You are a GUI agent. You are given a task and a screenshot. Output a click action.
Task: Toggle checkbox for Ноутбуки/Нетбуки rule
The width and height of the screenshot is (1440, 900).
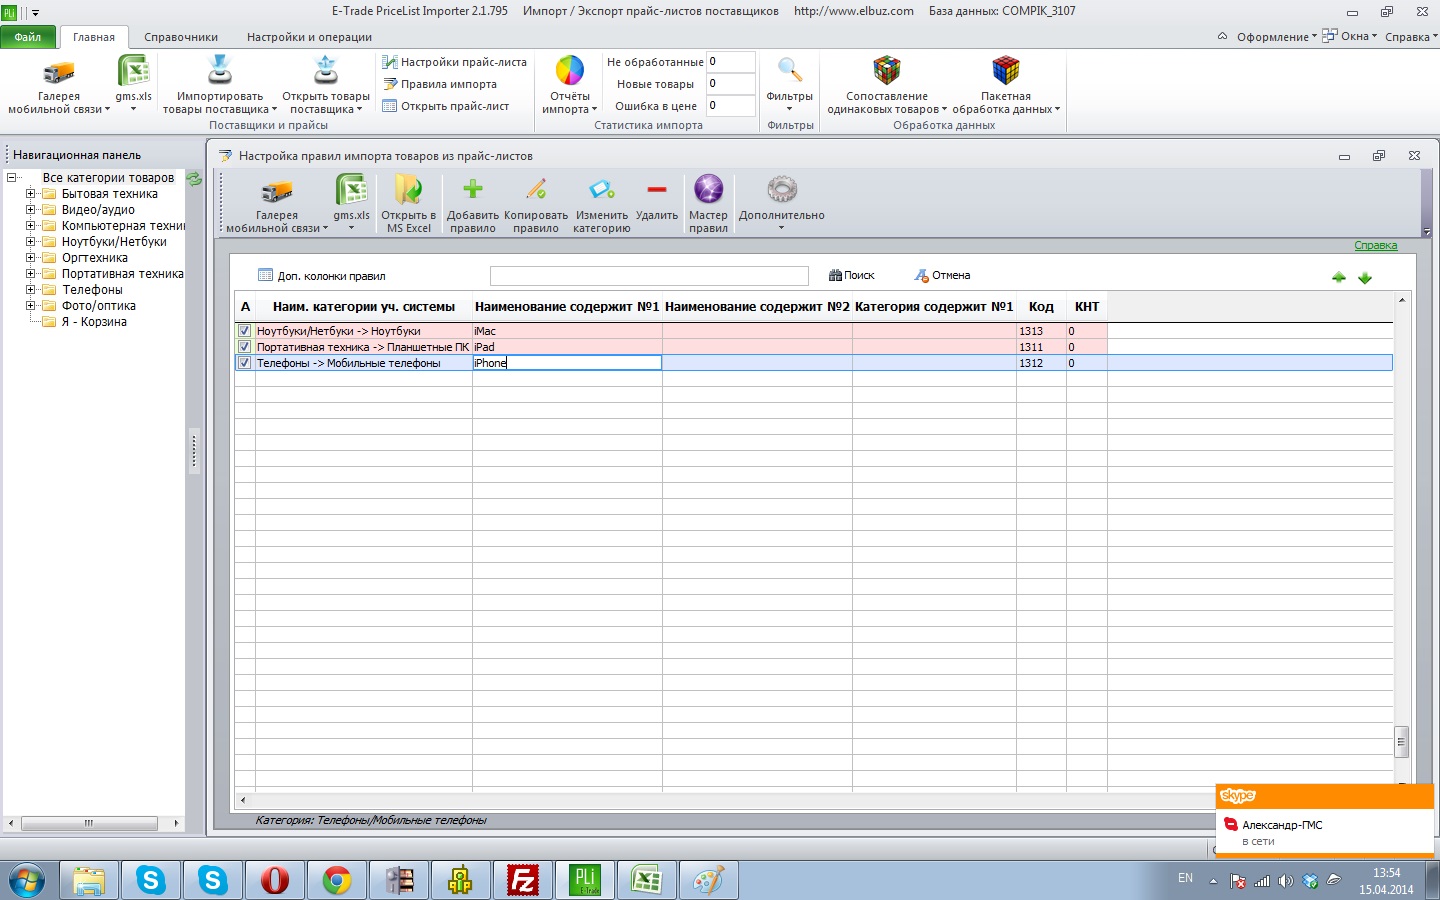[244, 331]
